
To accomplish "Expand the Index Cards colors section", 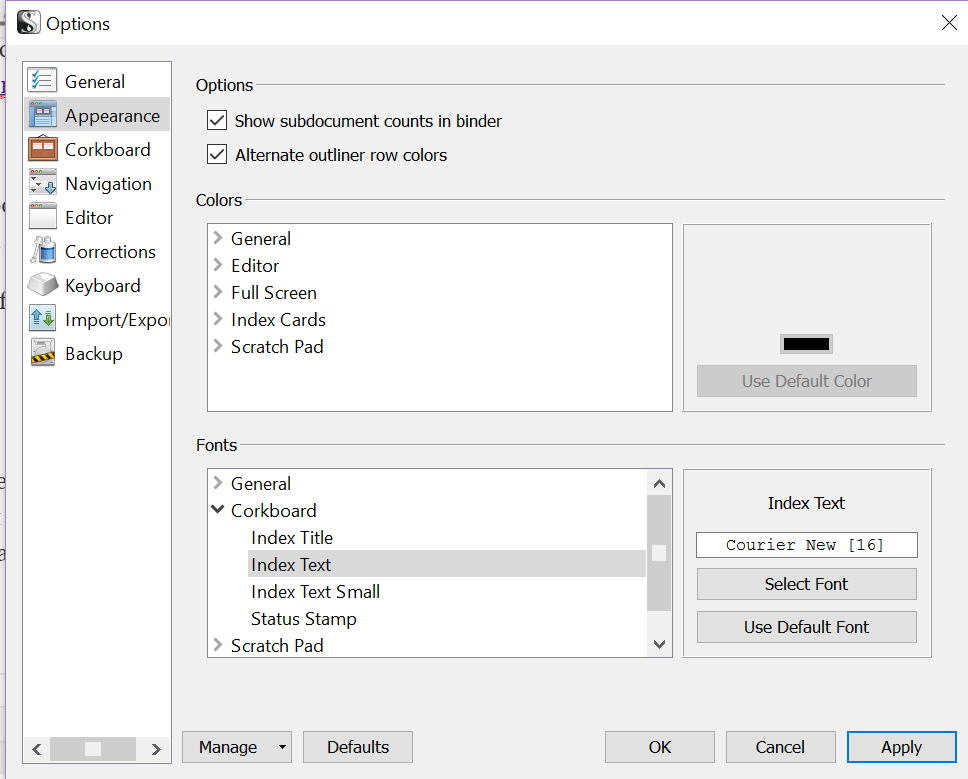I will tap(220, 319).
